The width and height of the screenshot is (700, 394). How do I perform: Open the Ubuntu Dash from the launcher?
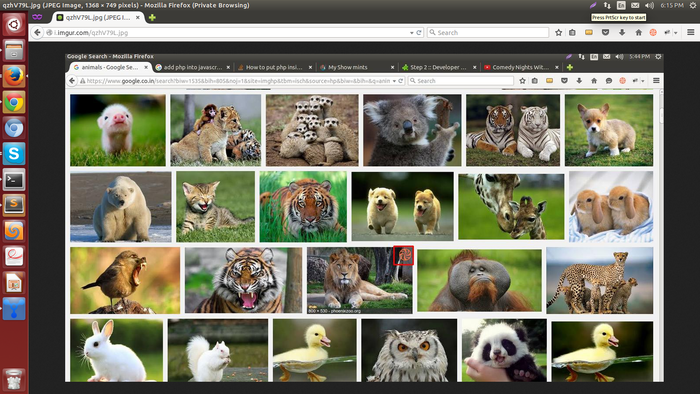click(x=14, y=24)
